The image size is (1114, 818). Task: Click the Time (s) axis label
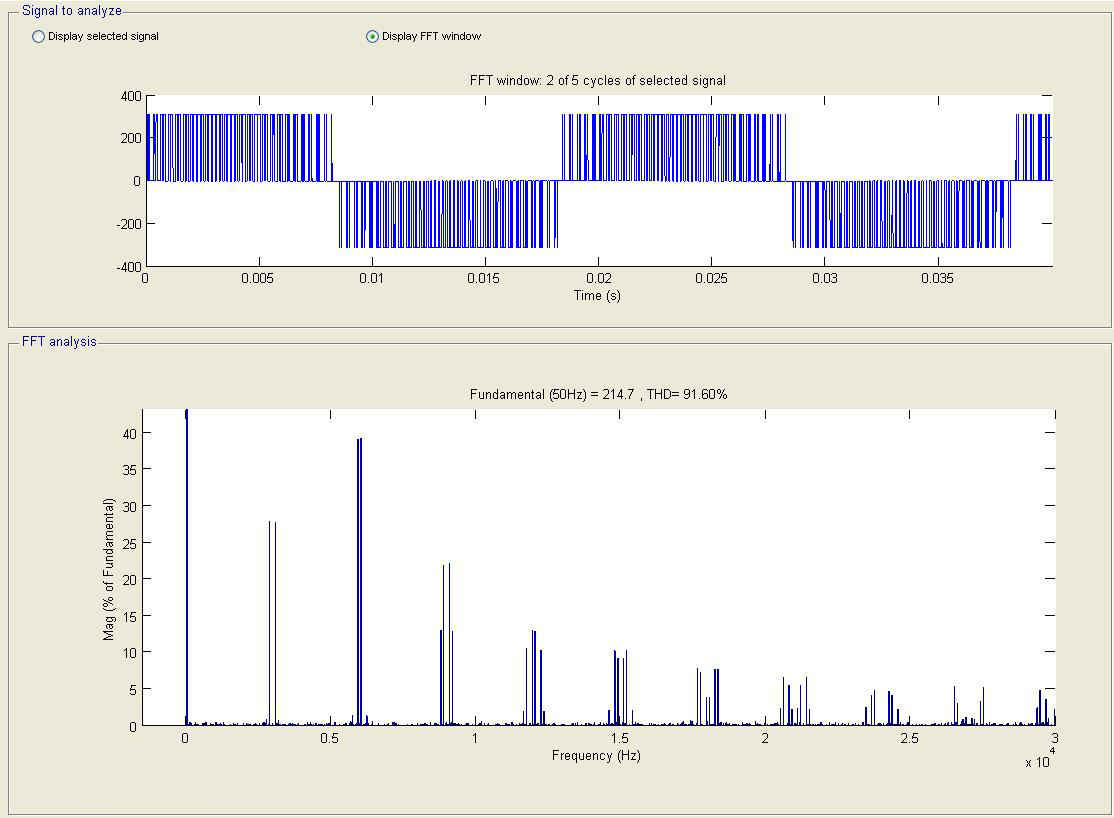(x=597, y=296)
